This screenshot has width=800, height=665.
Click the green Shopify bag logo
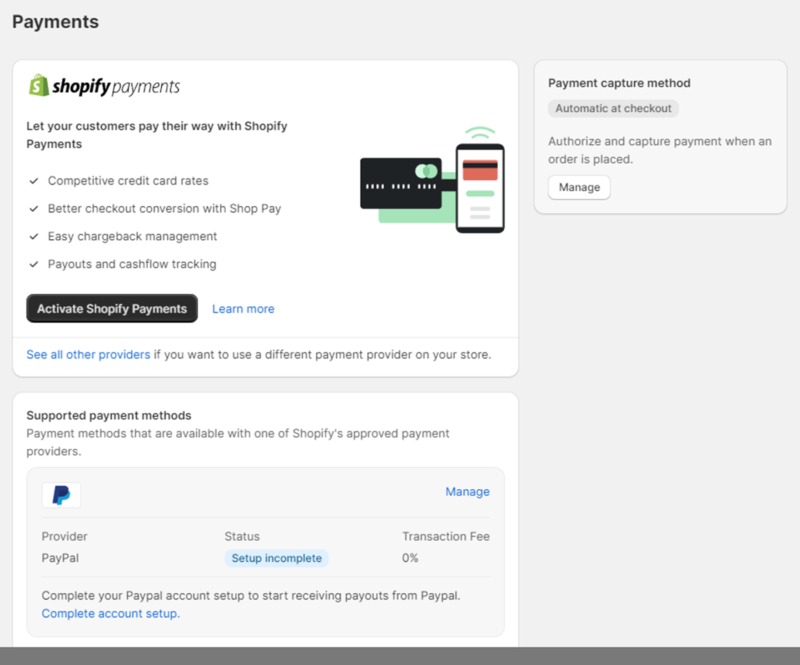(x=37, y=87)
